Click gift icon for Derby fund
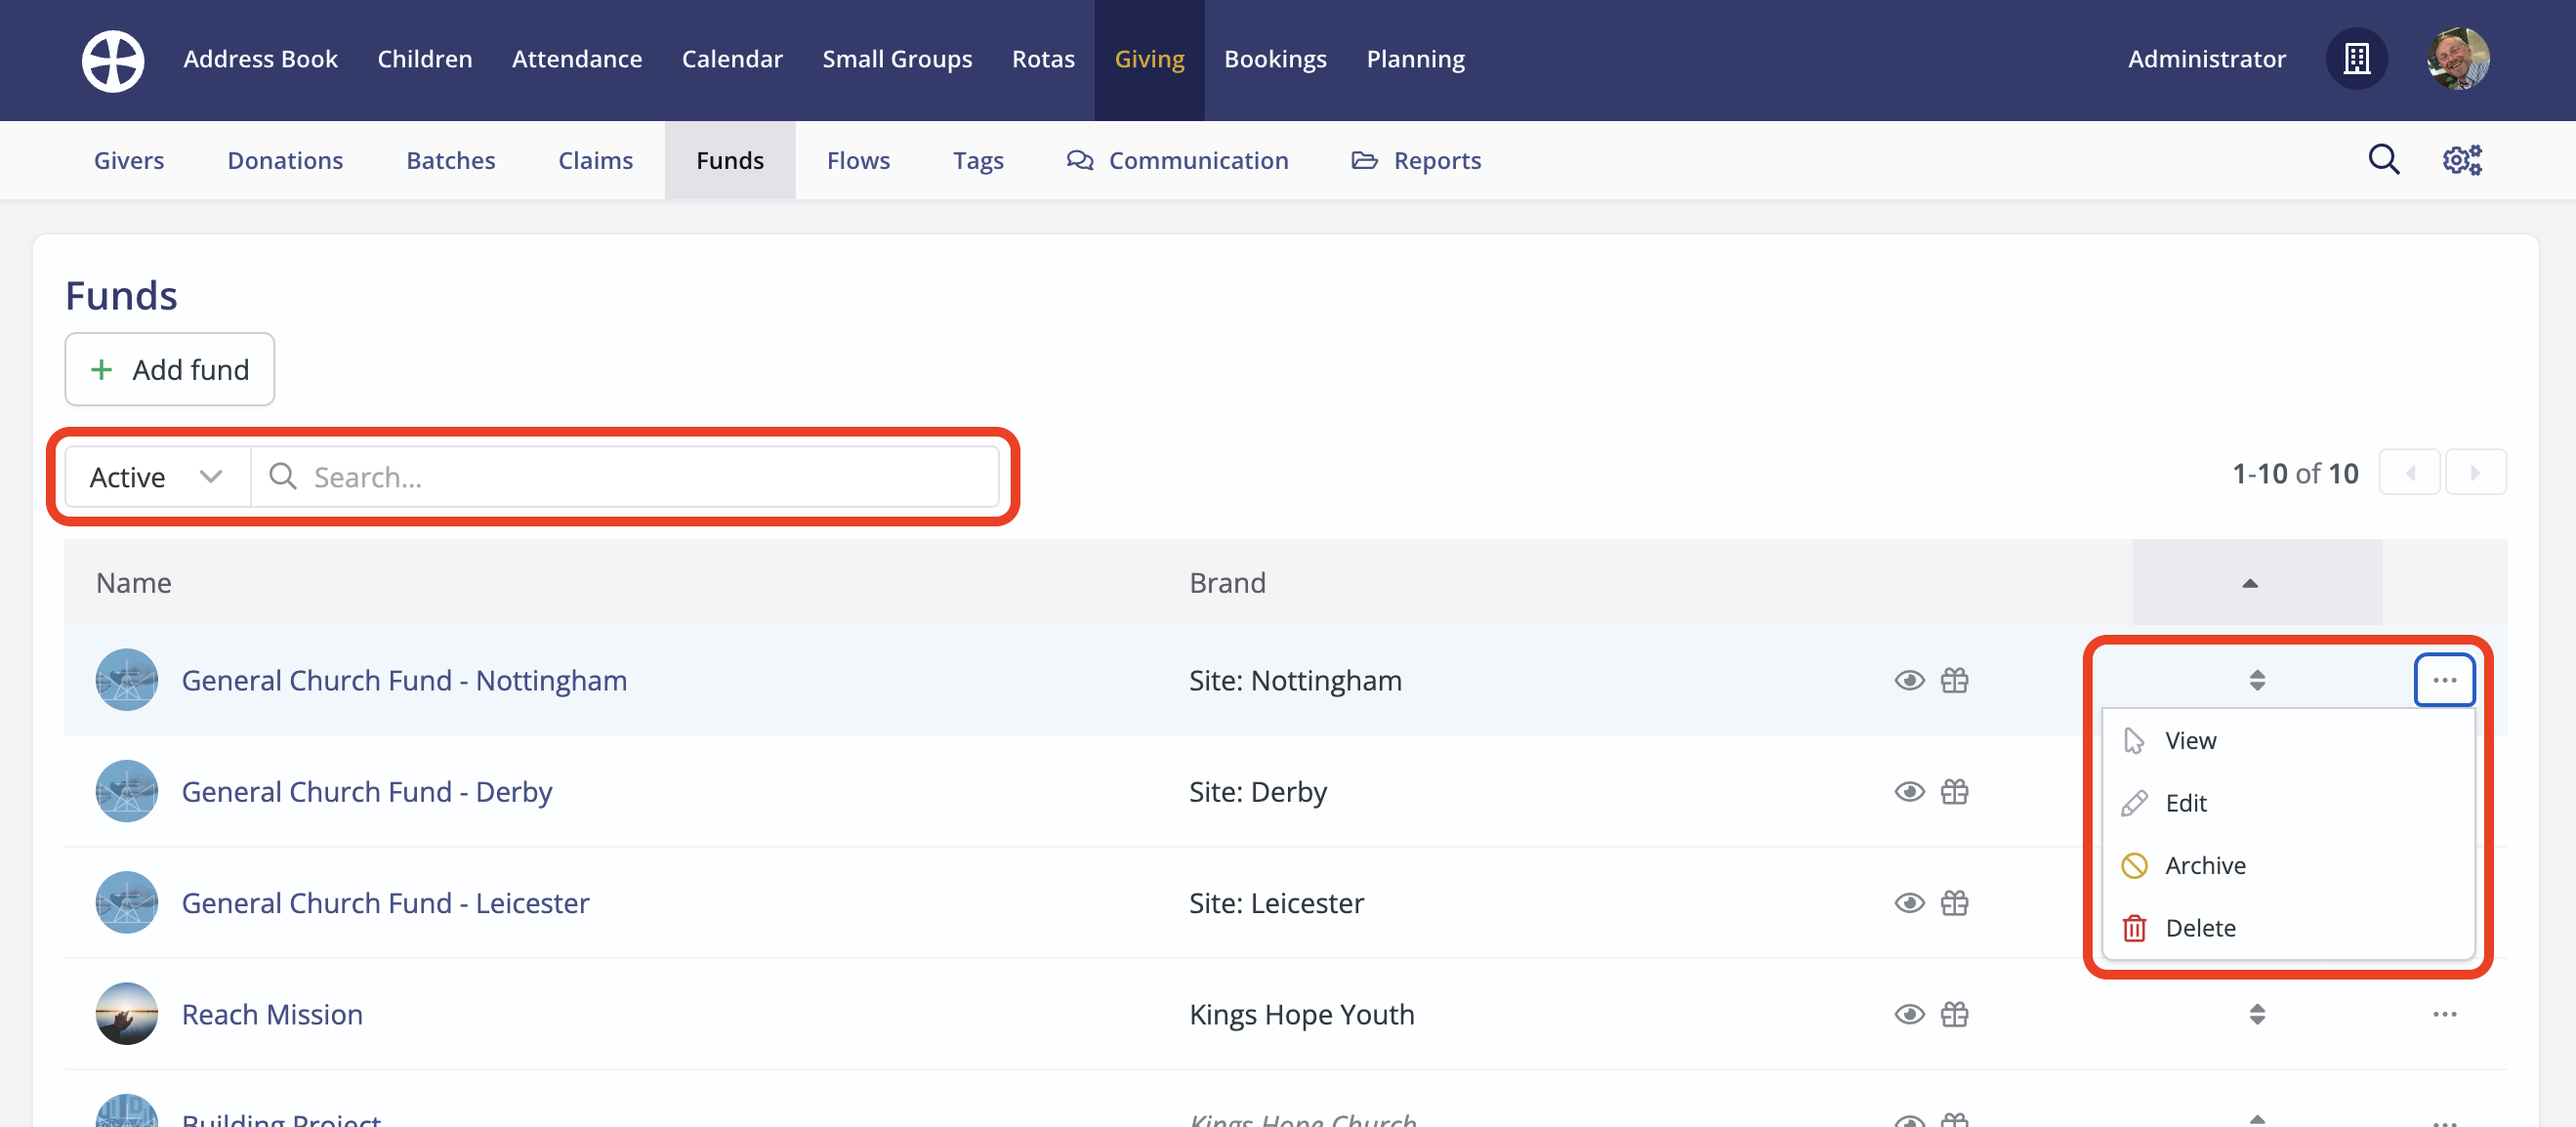 [x=1954, y=792]
